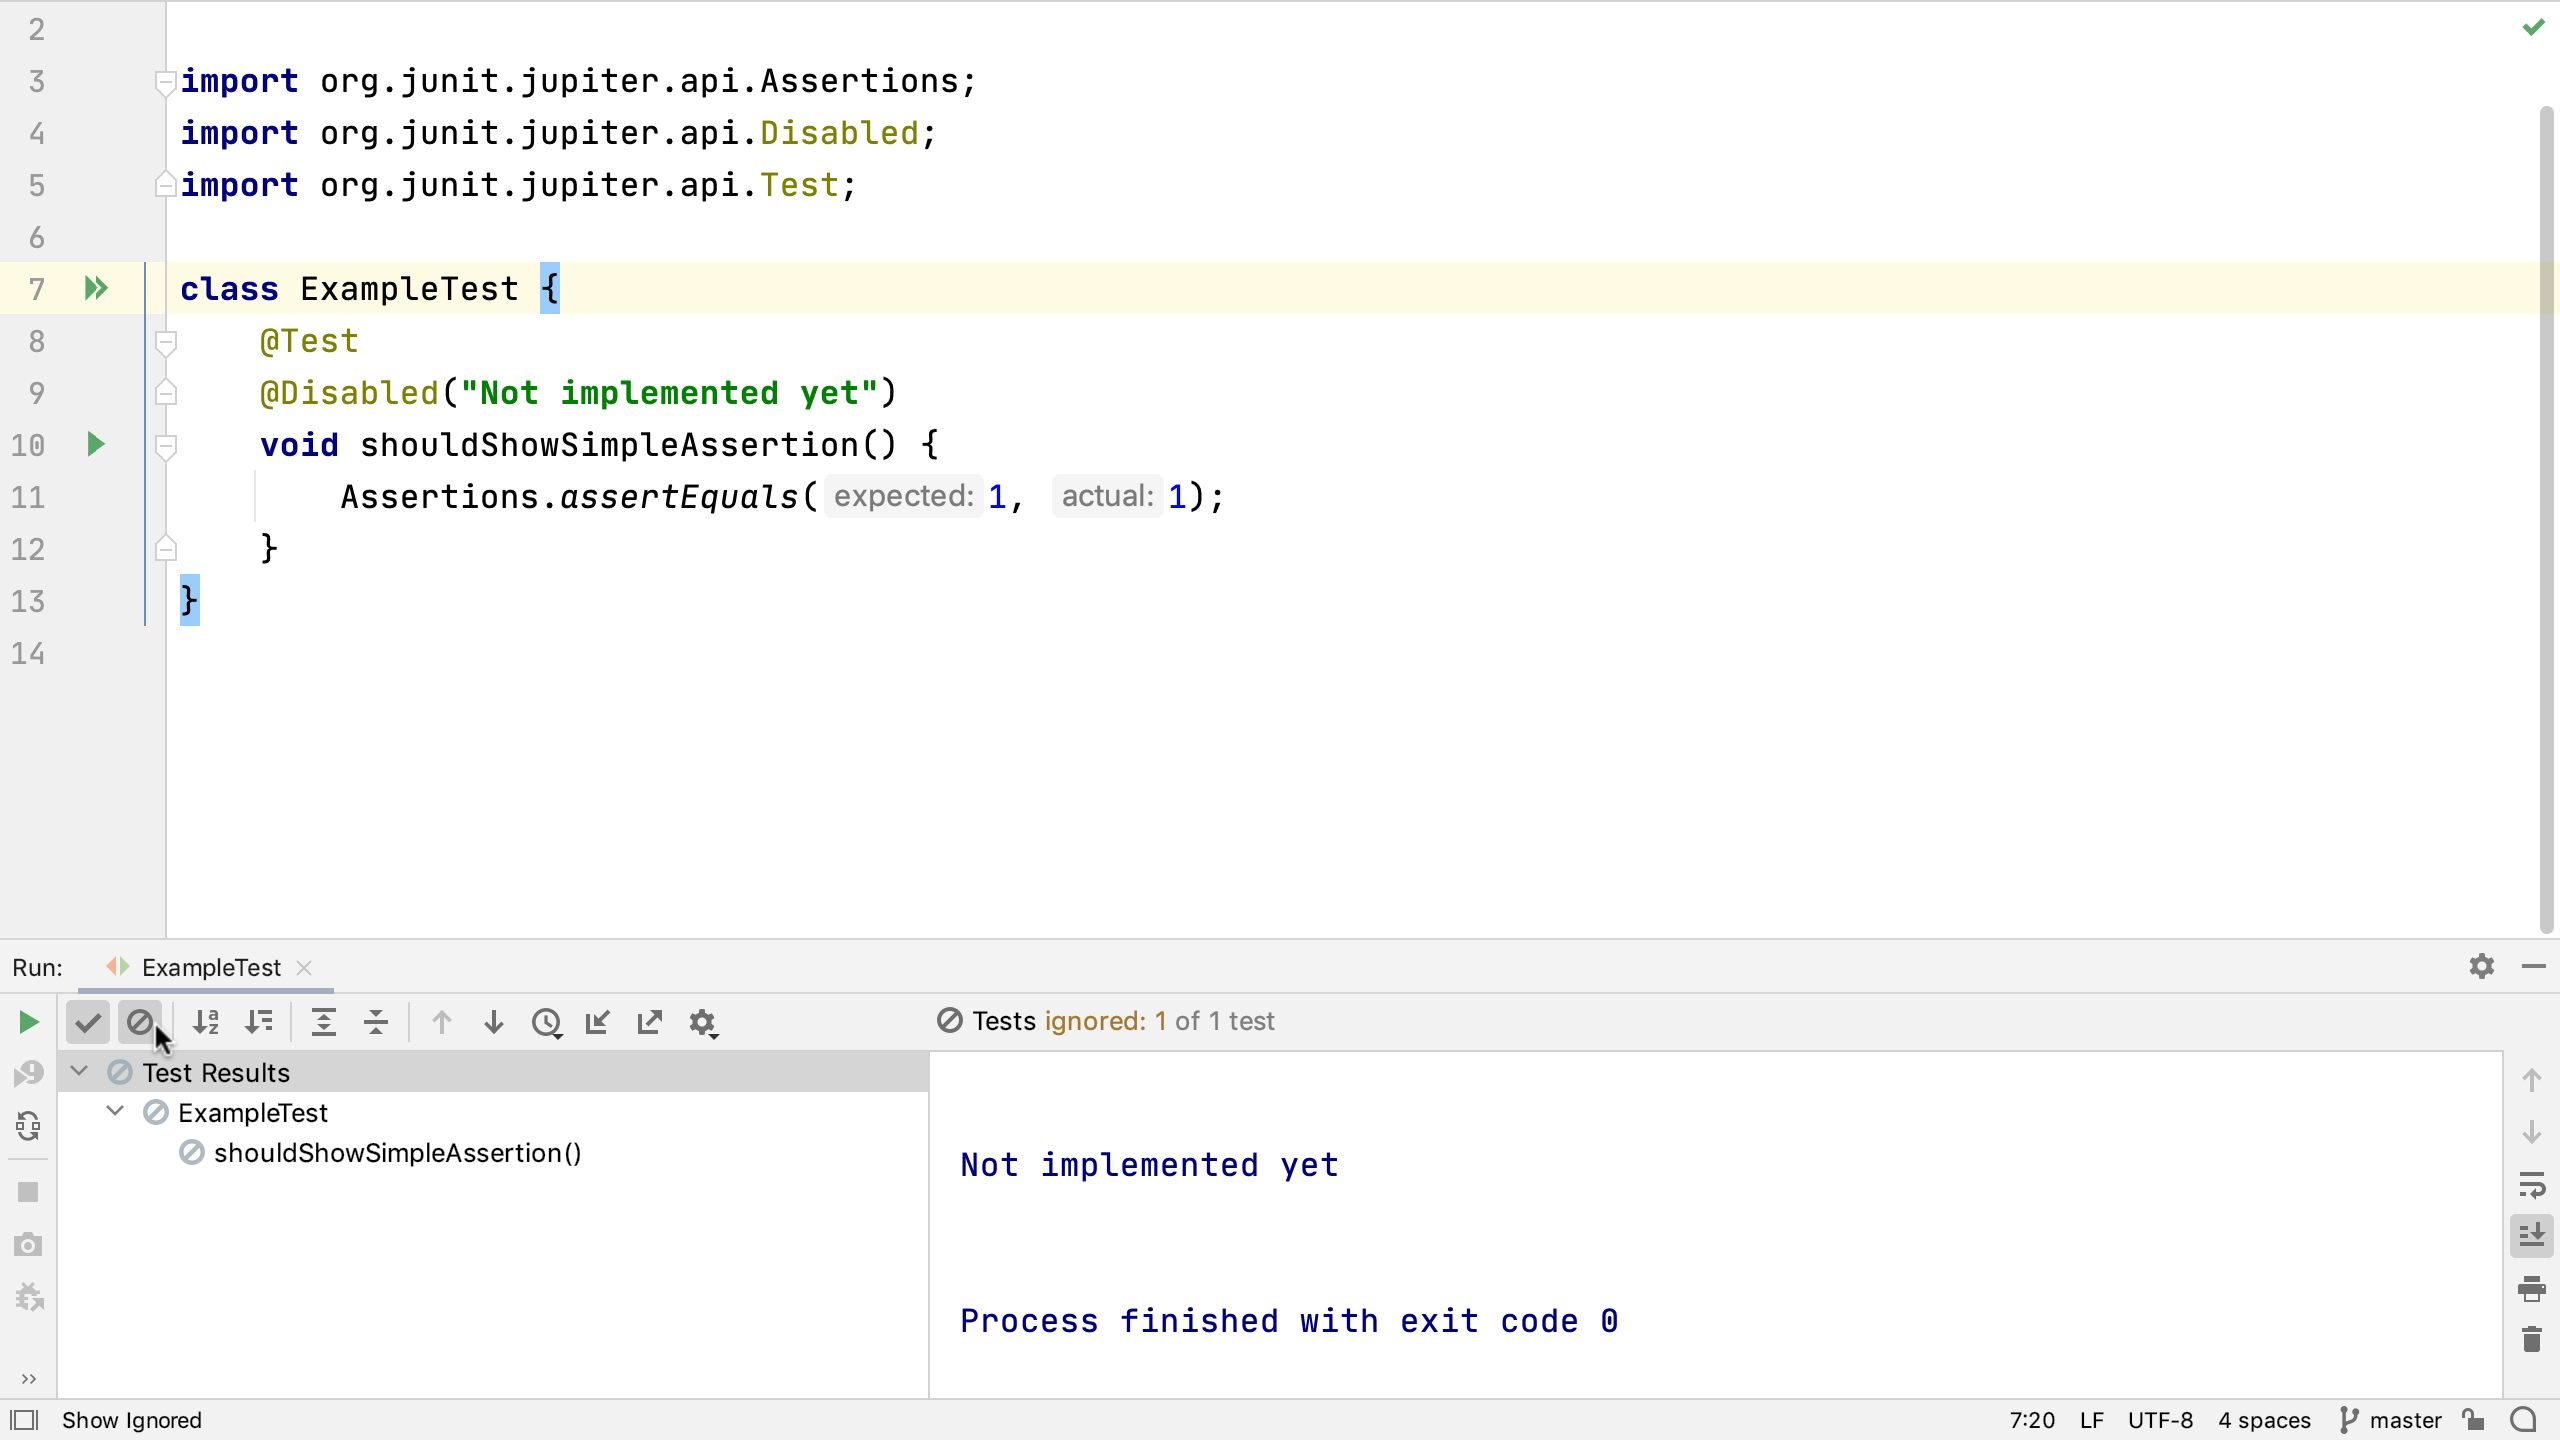This screenshot has height=1440, width=2560.
Task: Sort test results by duration
Action: point(259,1022)
